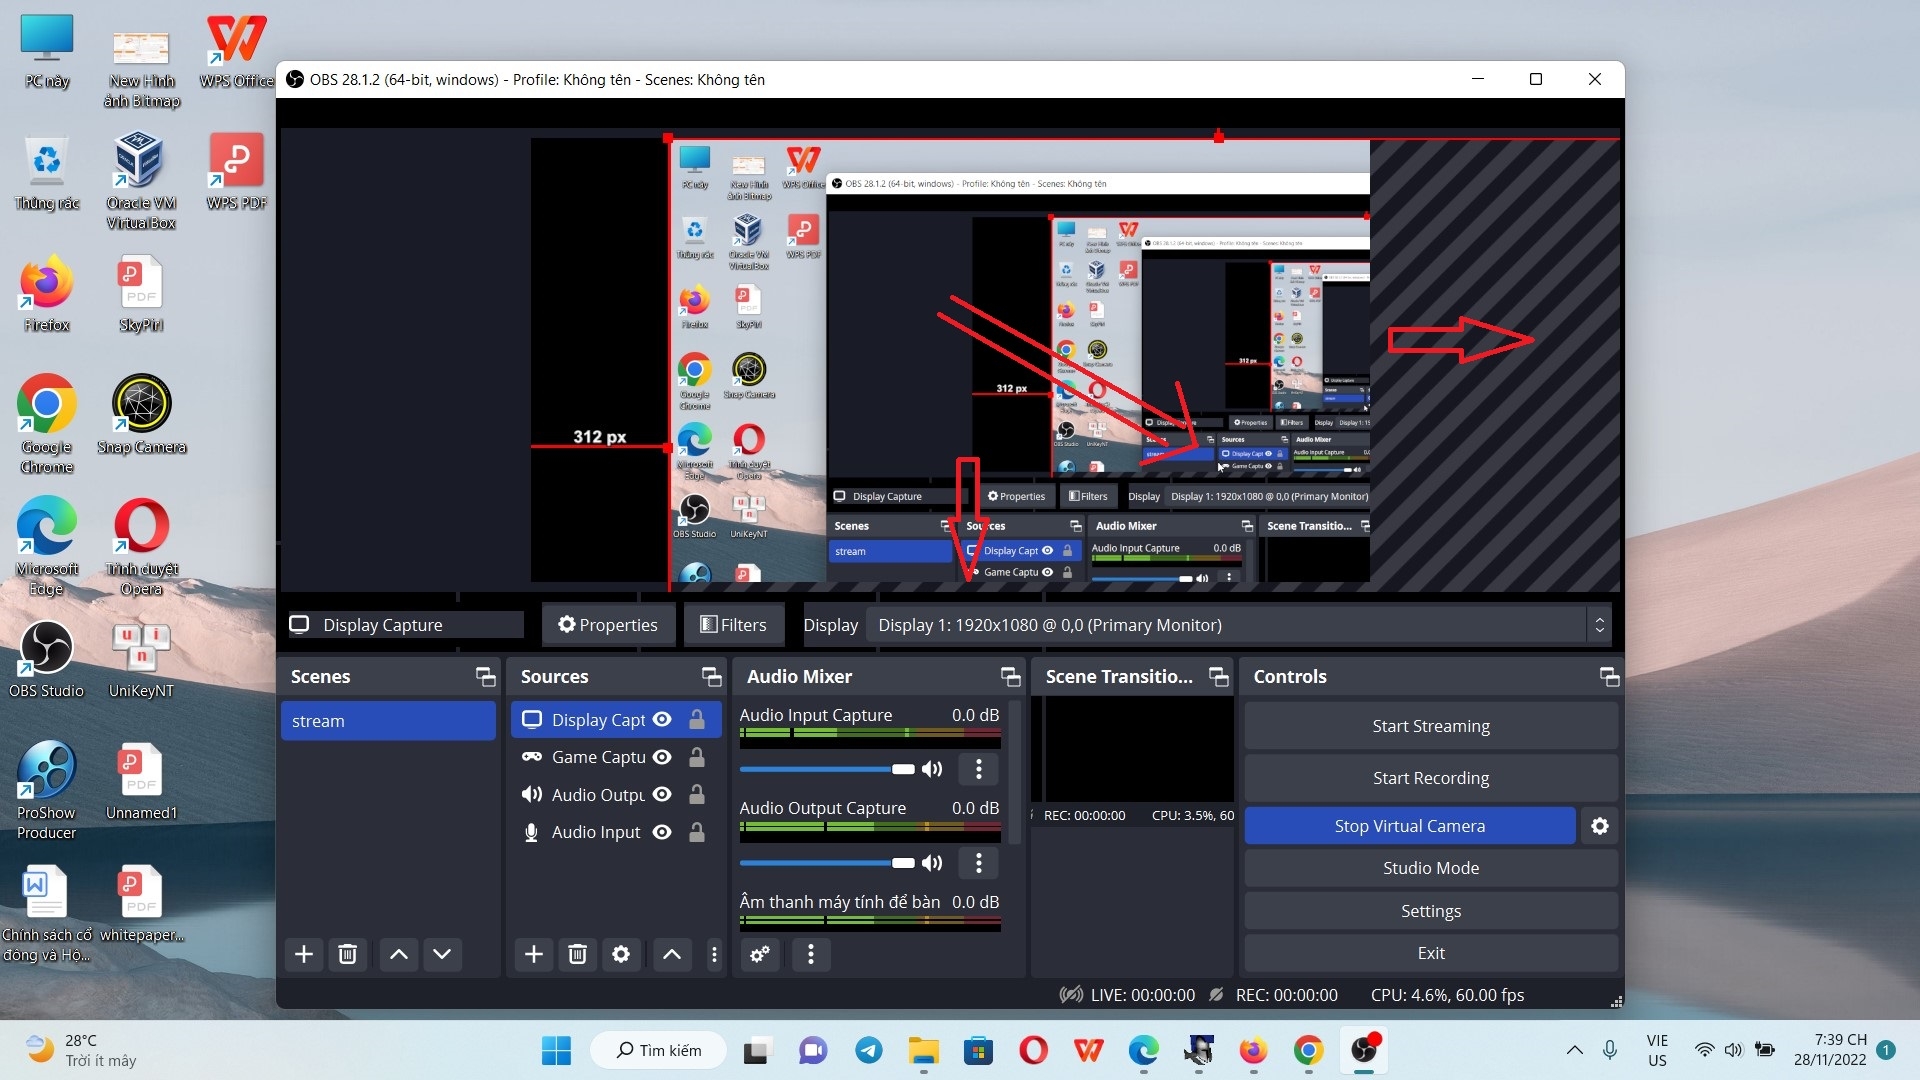The width and height of the screenshot is (1920, 1080).
Task: Open advanced audio properties gears icon
Action: 760,954
